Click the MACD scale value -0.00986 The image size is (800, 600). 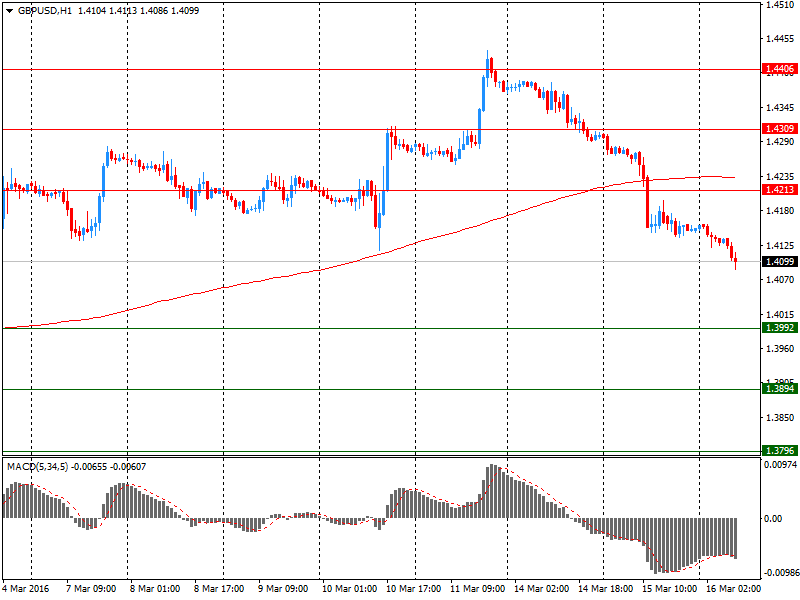(x=780, y=572)
